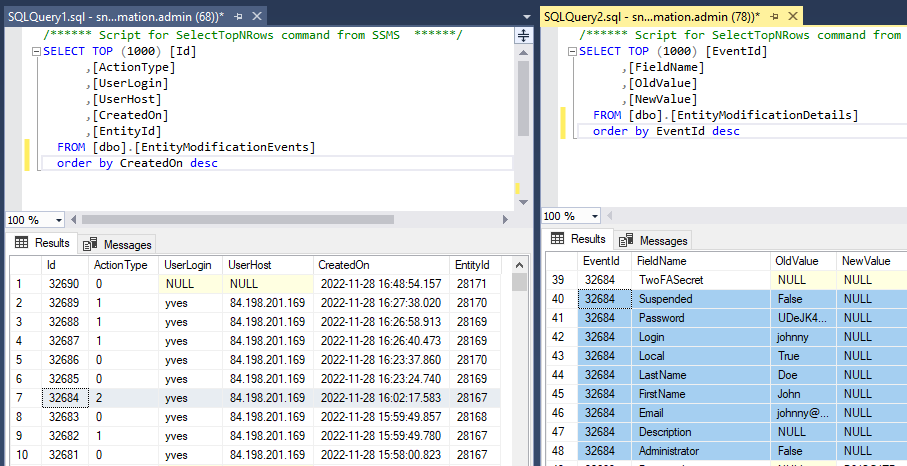This screenshot has height=466, width=907.
Task: Click the left editor's scroll down arrow
Action: (x=523, y=202)
